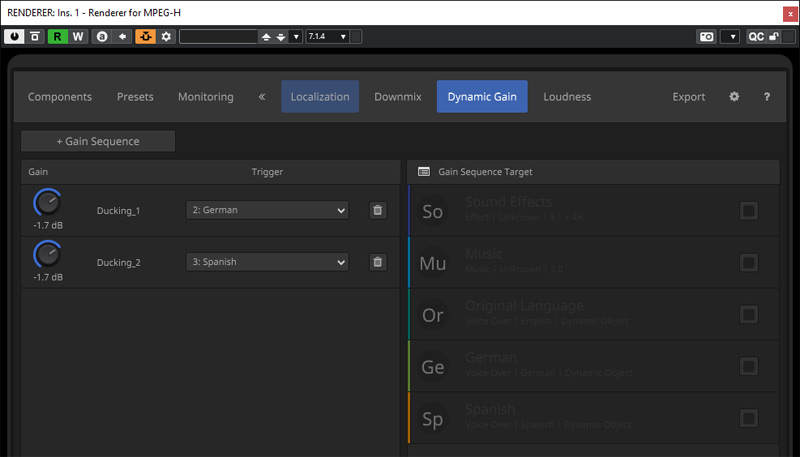Switch to the Loudness tab

[x=567, y=97]
